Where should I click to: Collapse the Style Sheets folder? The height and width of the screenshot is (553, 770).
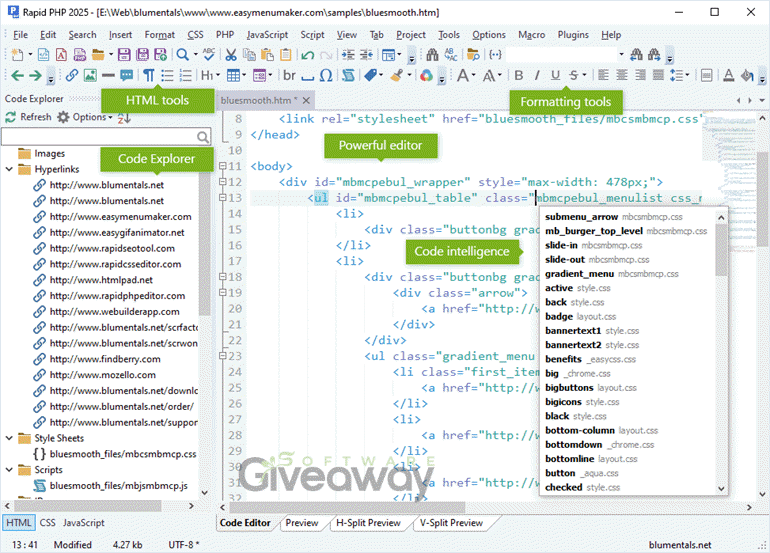click(9, 438)
